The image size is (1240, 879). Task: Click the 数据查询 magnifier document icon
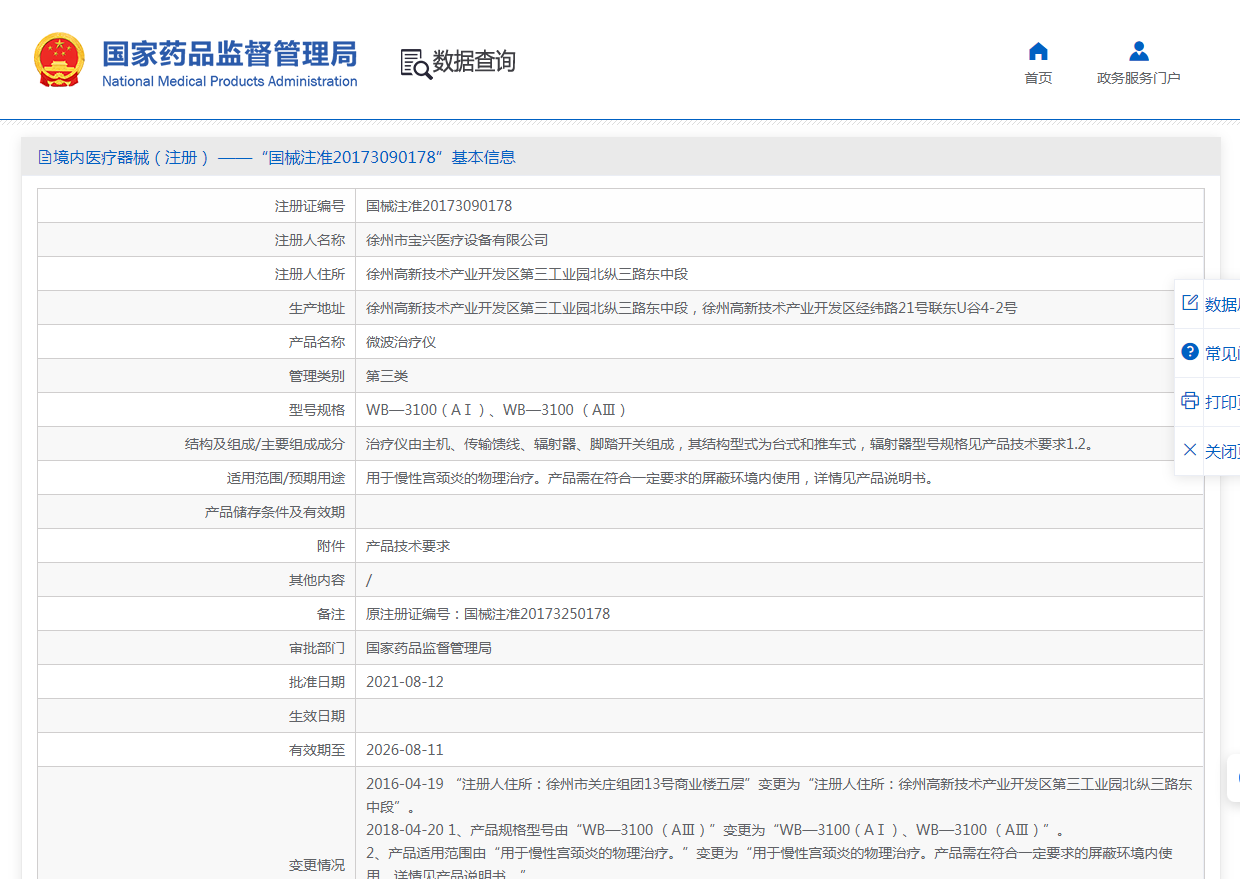416,63
